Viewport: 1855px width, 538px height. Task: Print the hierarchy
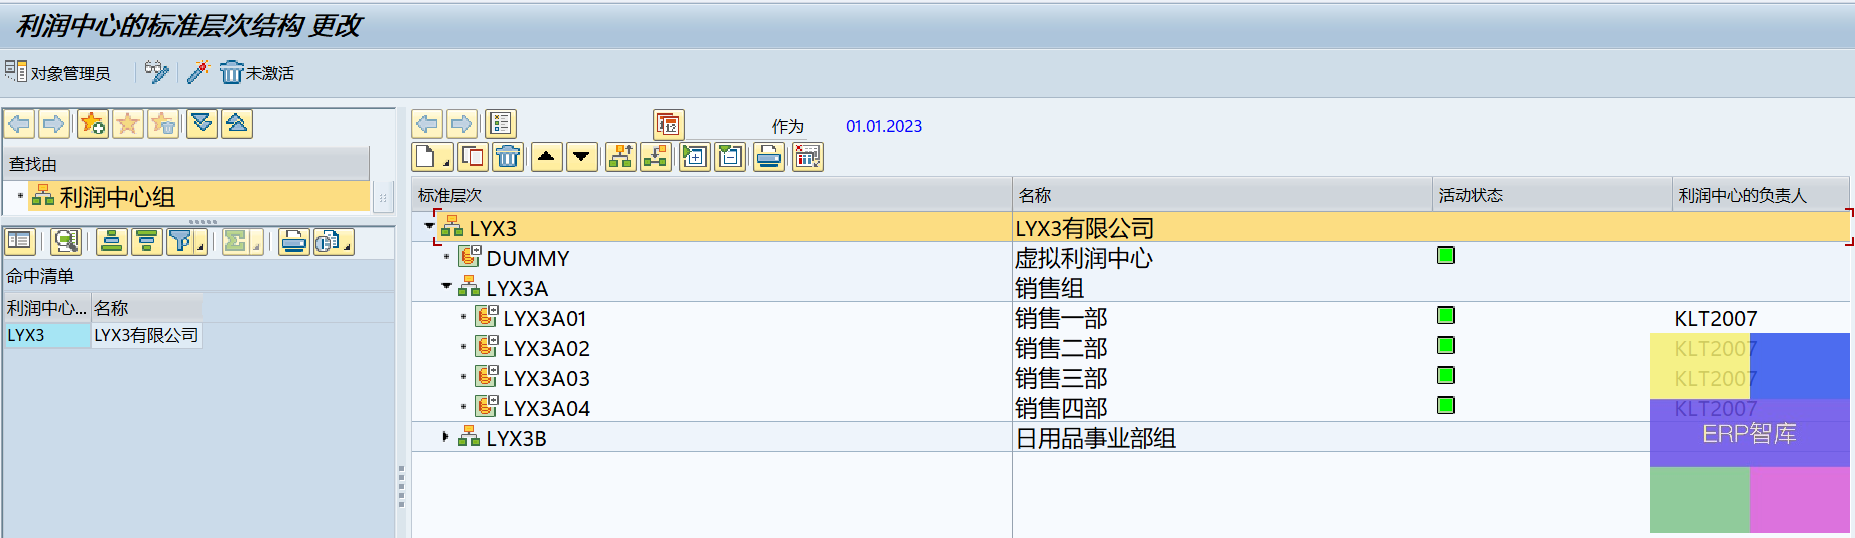(769, 157)
